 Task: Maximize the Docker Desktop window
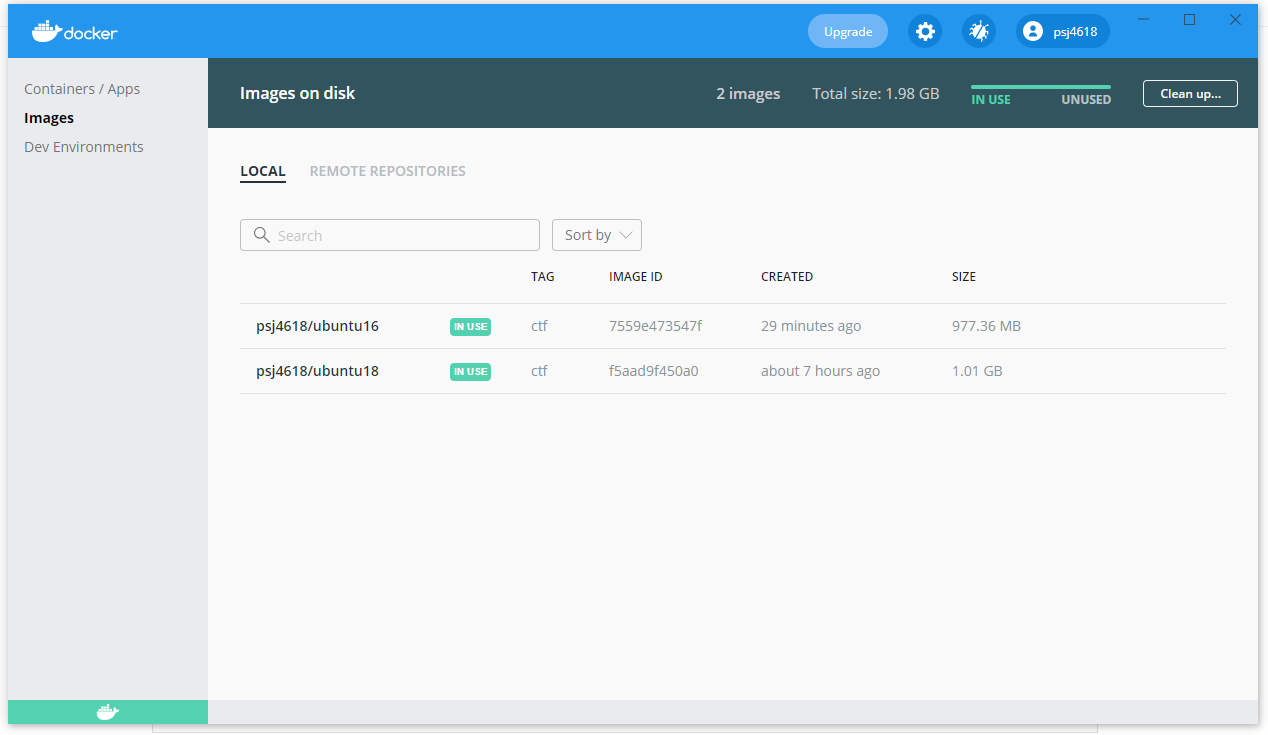1190,19
